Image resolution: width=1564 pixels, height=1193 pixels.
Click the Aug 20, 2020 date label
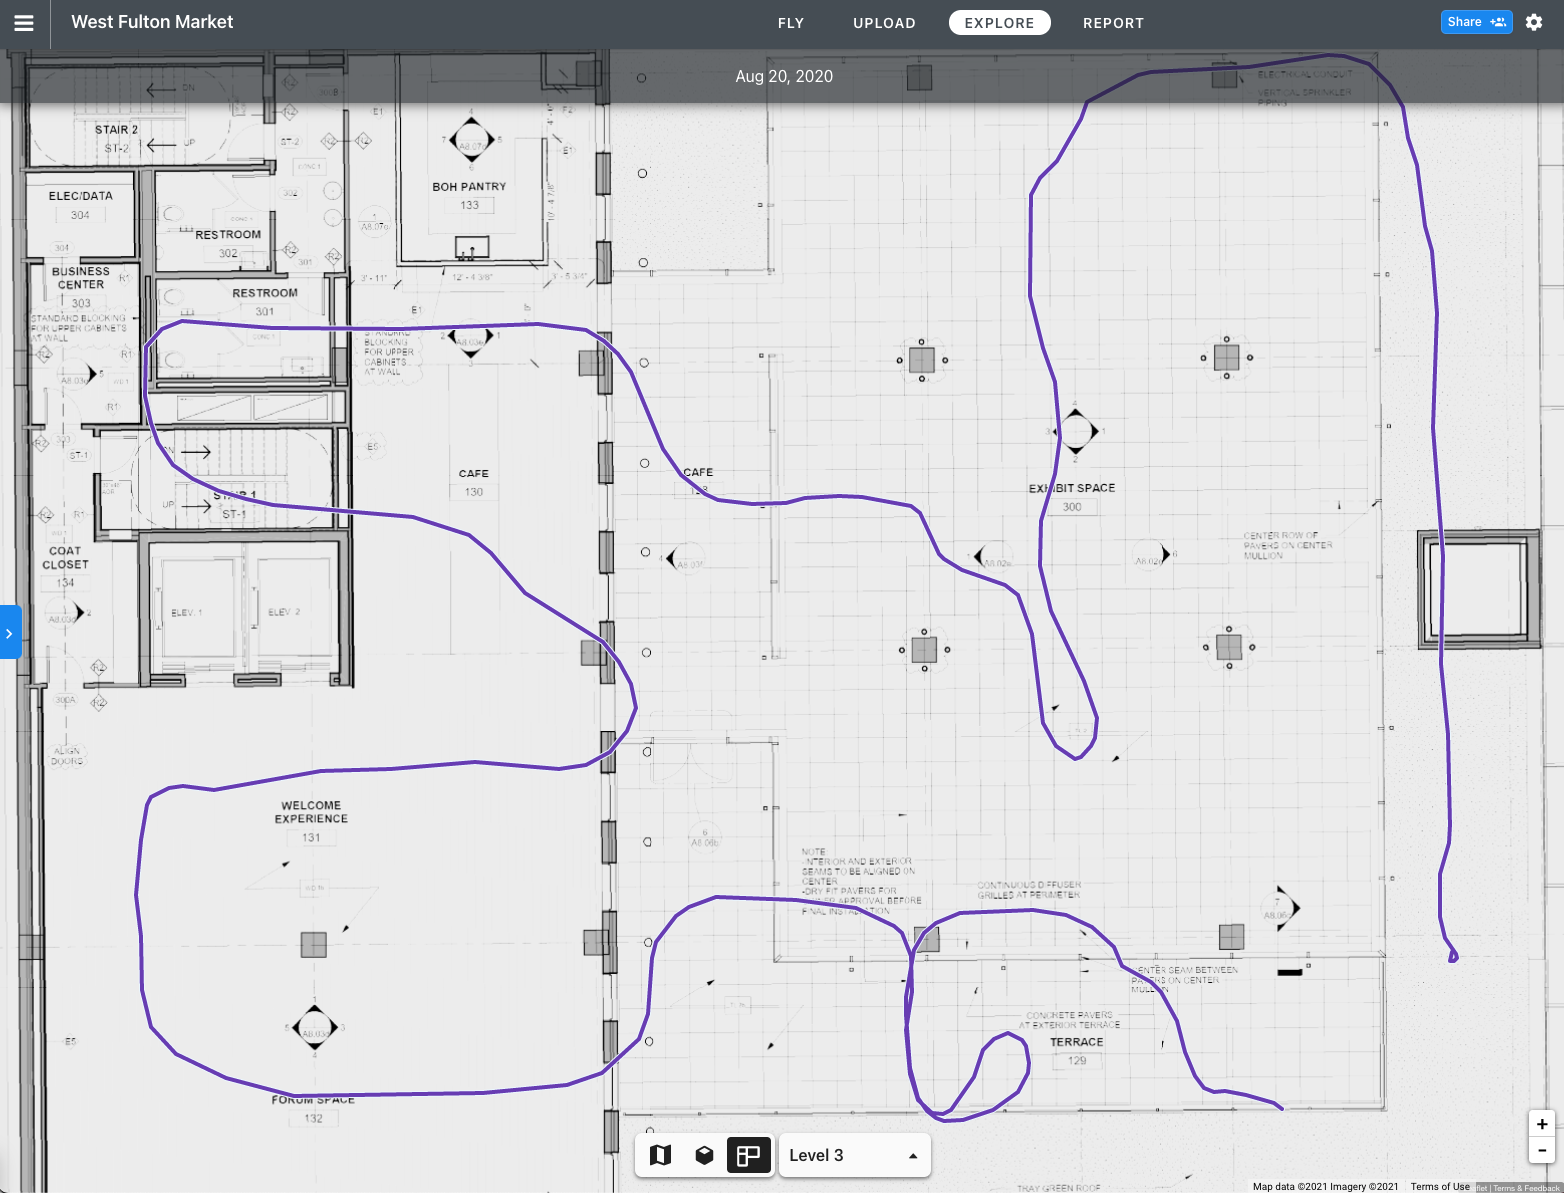pos(784,76)
